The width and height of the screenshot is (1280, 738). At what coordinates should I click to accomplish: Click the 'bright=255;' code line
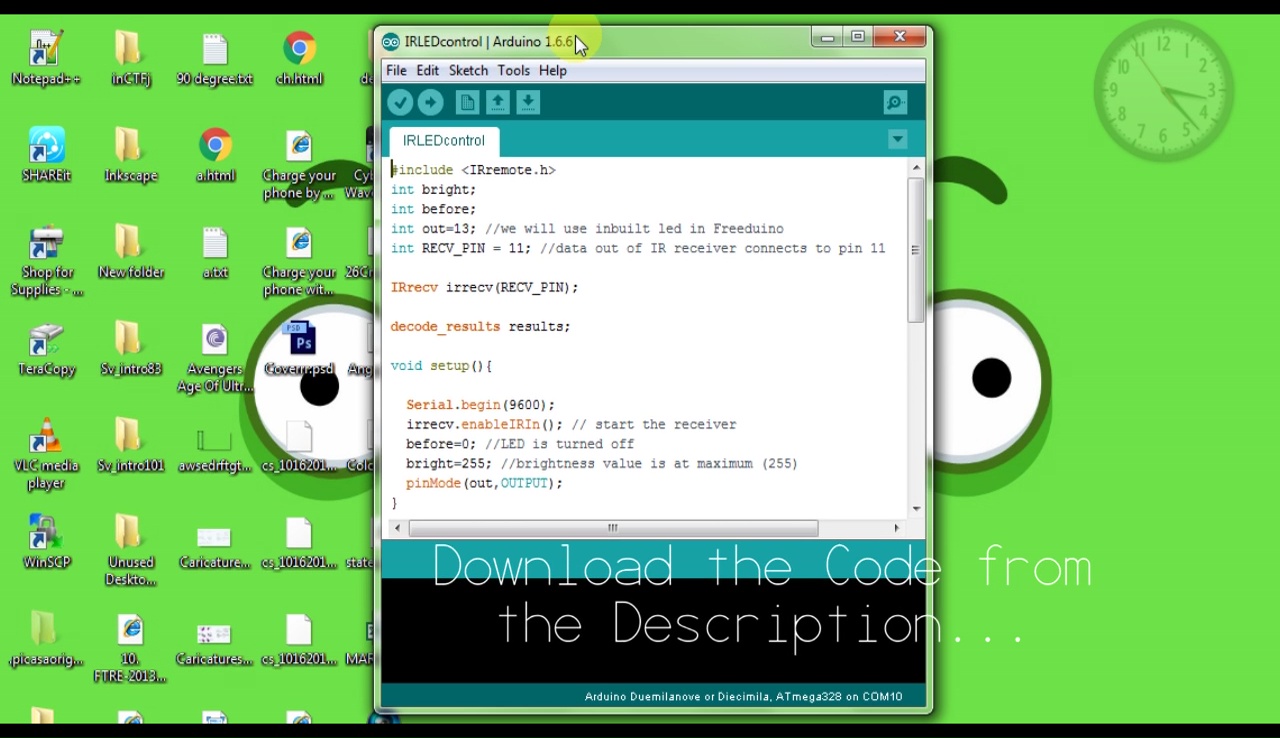click(x=602, y=464)
